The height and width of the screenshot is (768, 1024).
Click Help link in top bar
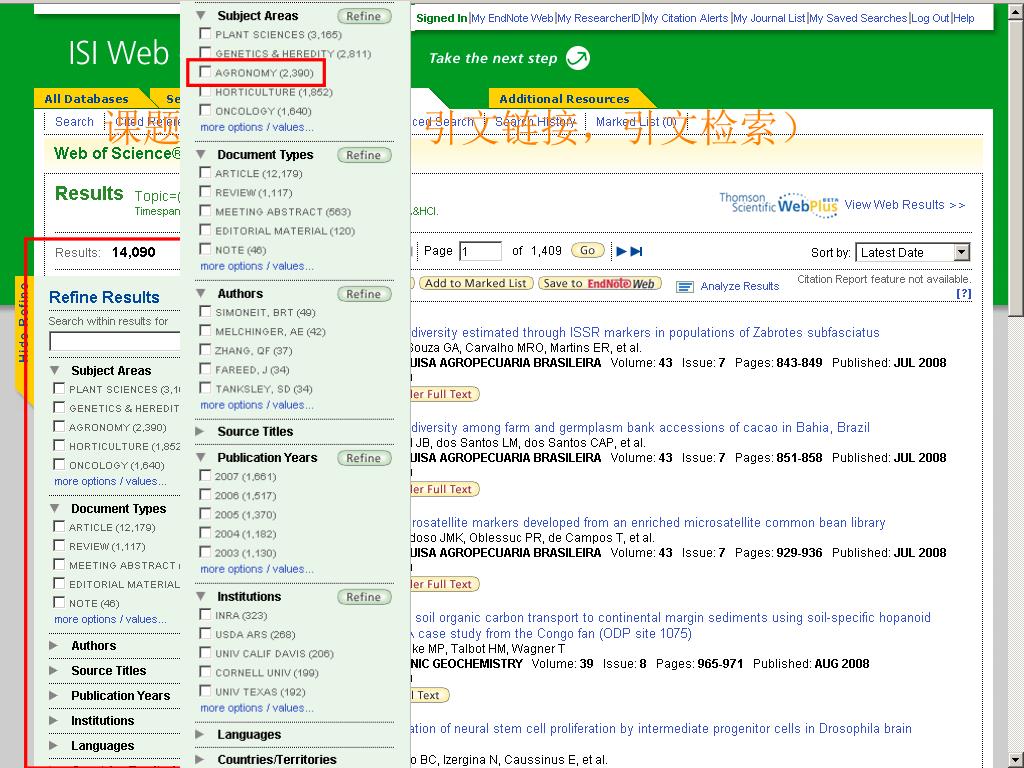[964, 18]
